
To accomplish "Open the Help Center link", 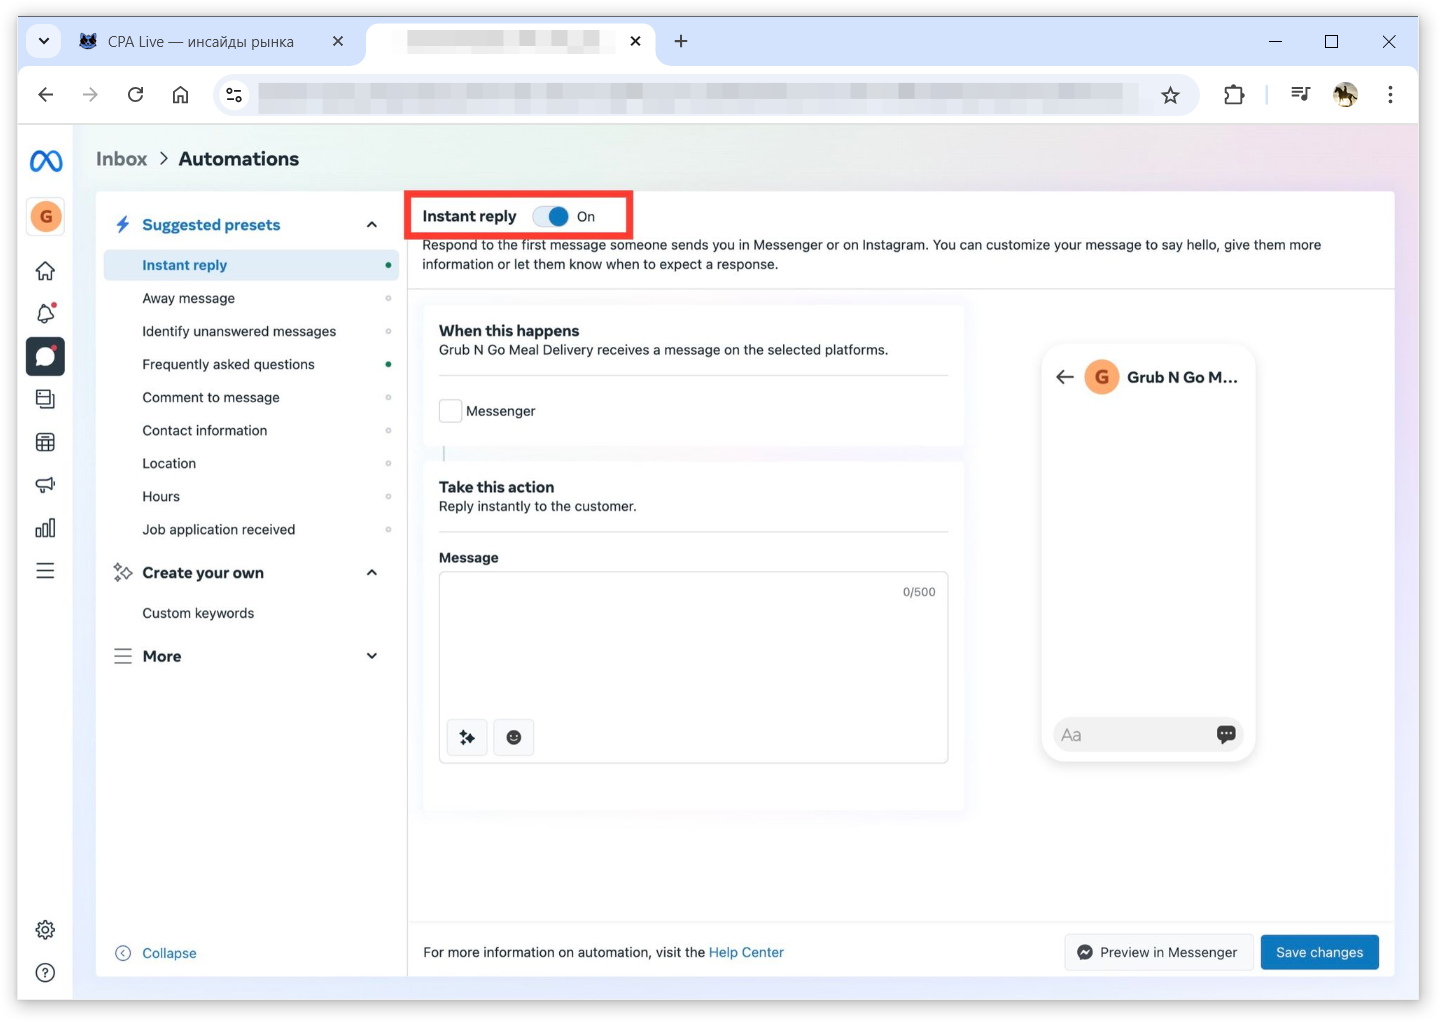I will [746, 952].
